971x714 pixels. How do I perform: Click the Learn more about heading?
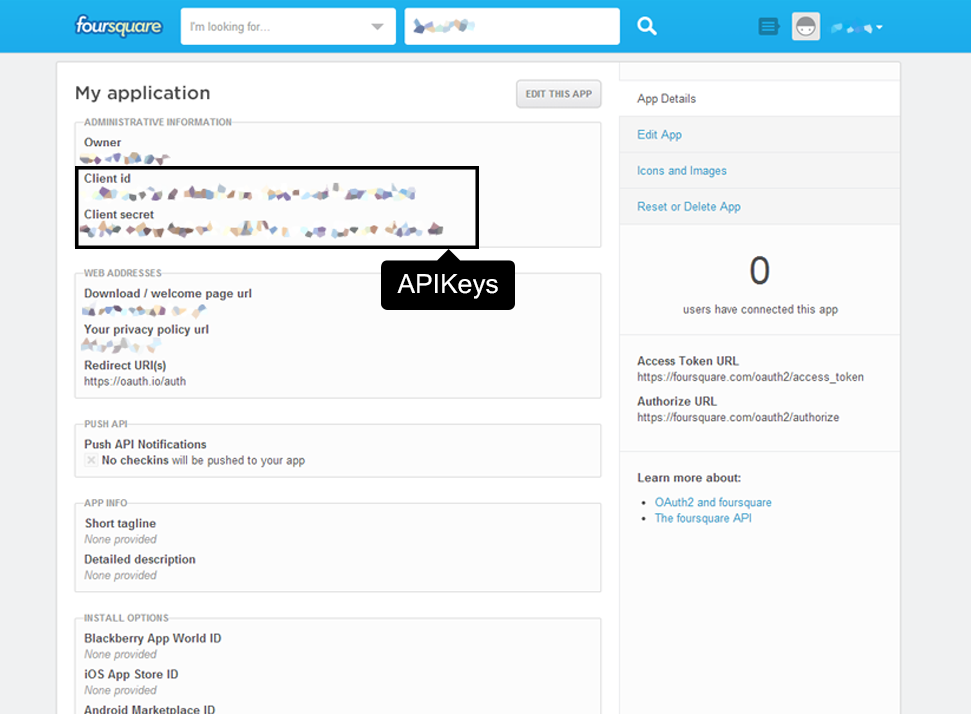[x=689, y=478]
